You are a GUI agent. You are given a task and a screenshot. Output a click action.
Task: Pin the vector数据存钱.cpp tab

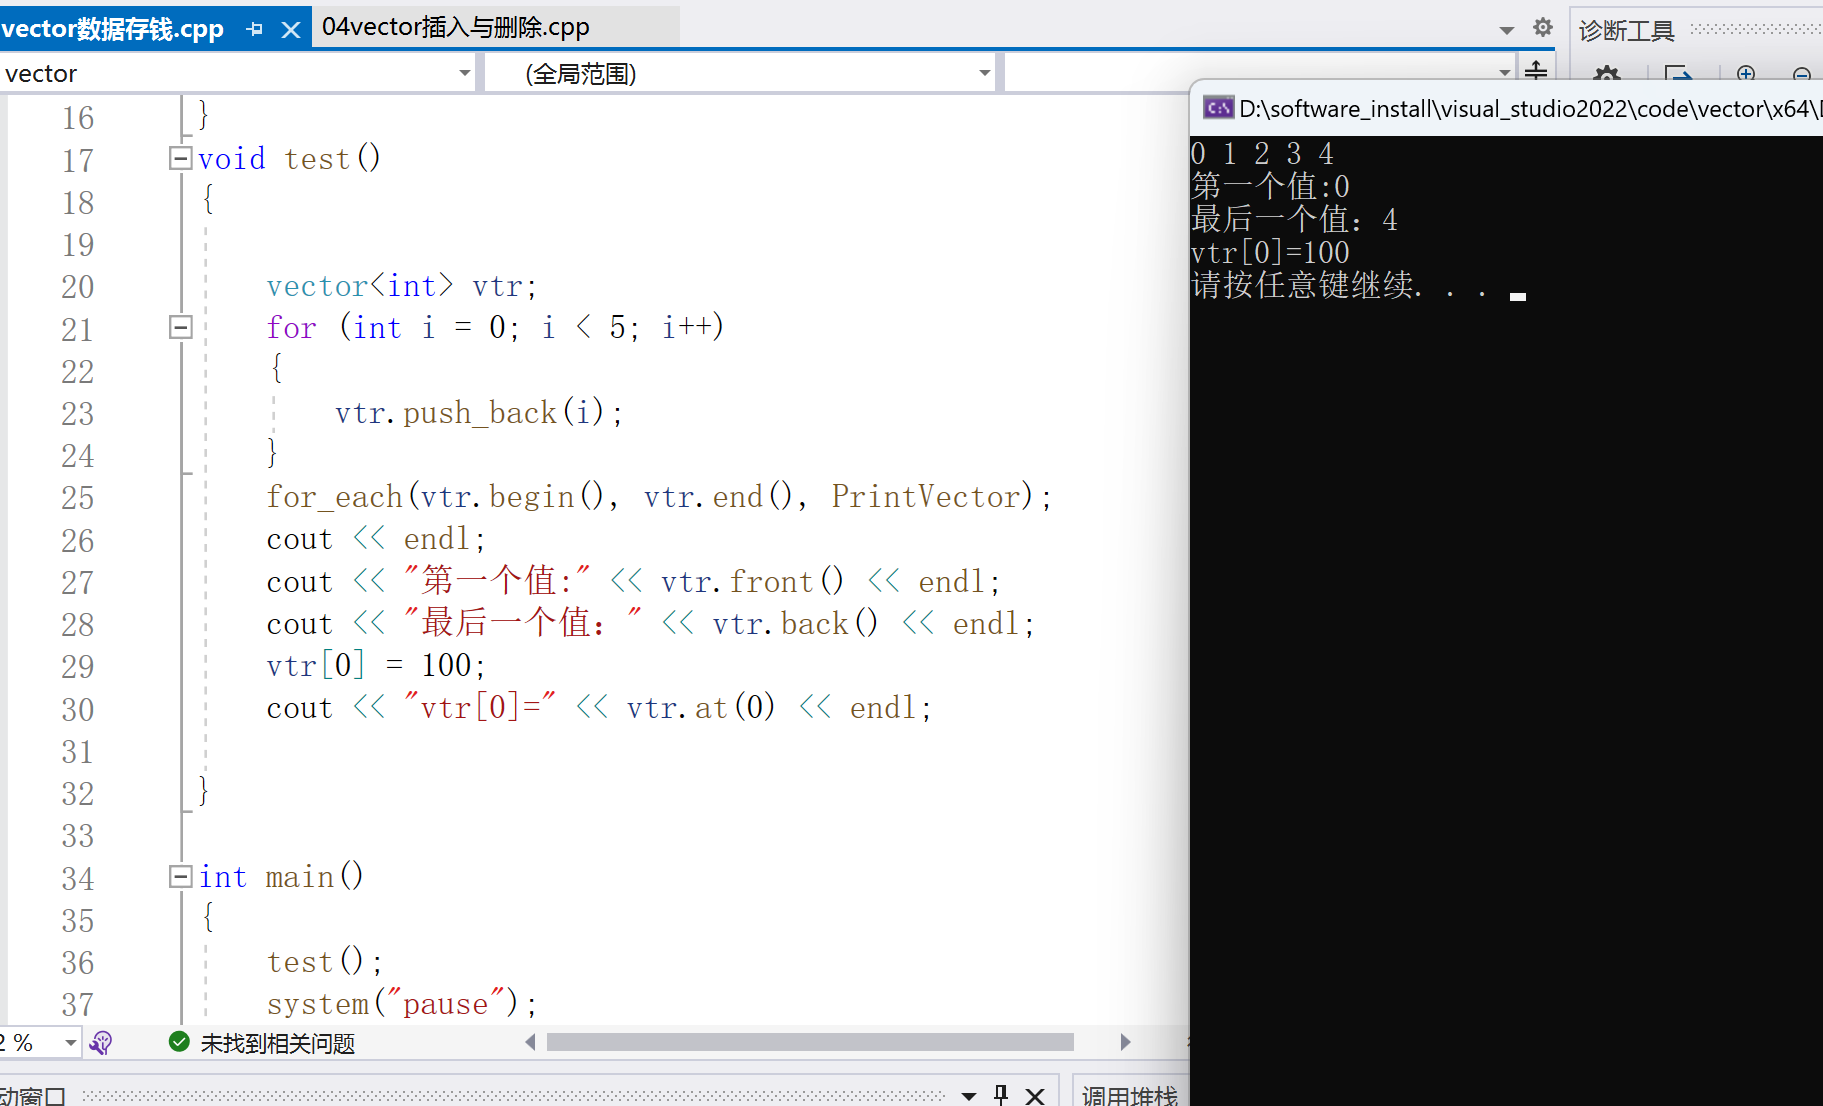point(254,30)
